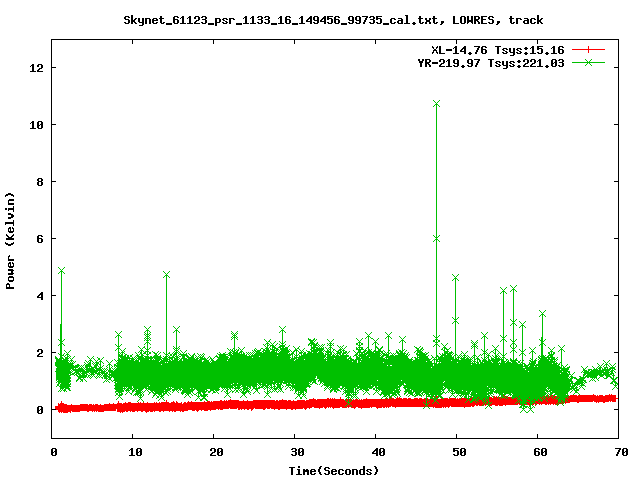
Task: Click the Time(Seconds) x-axis label
Action: (334, 470)
